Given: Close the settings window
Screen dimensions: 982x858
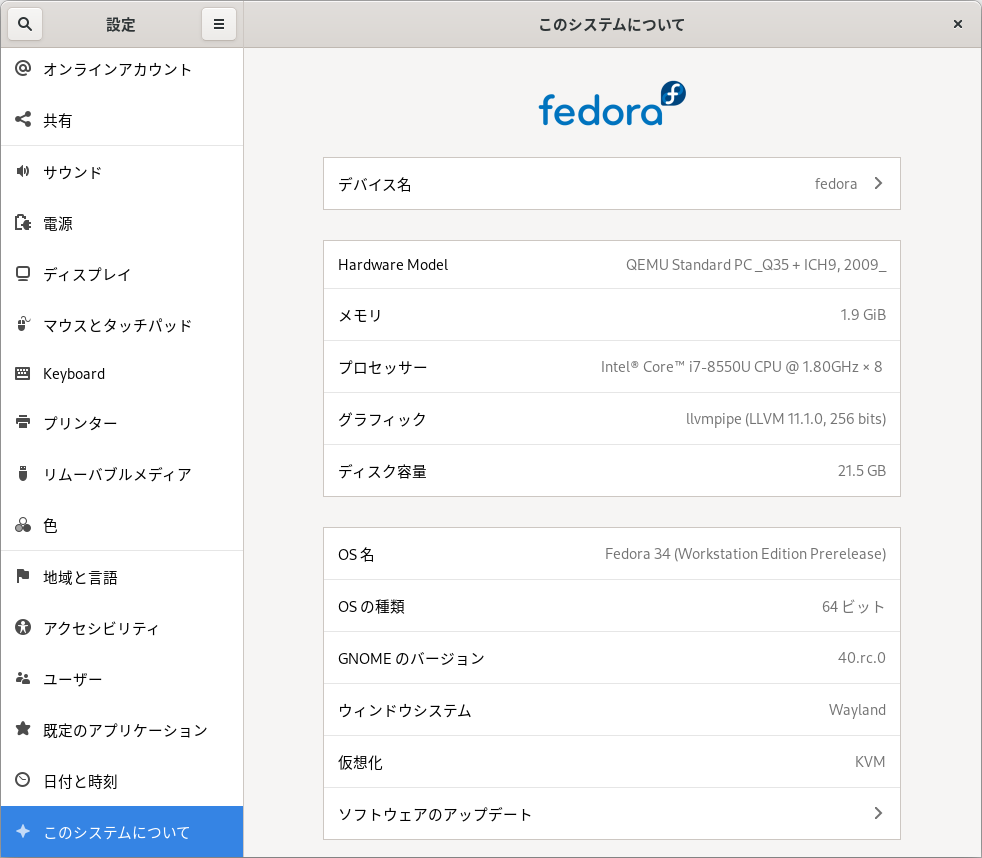Looking at the screenshot, I should 958,24.
